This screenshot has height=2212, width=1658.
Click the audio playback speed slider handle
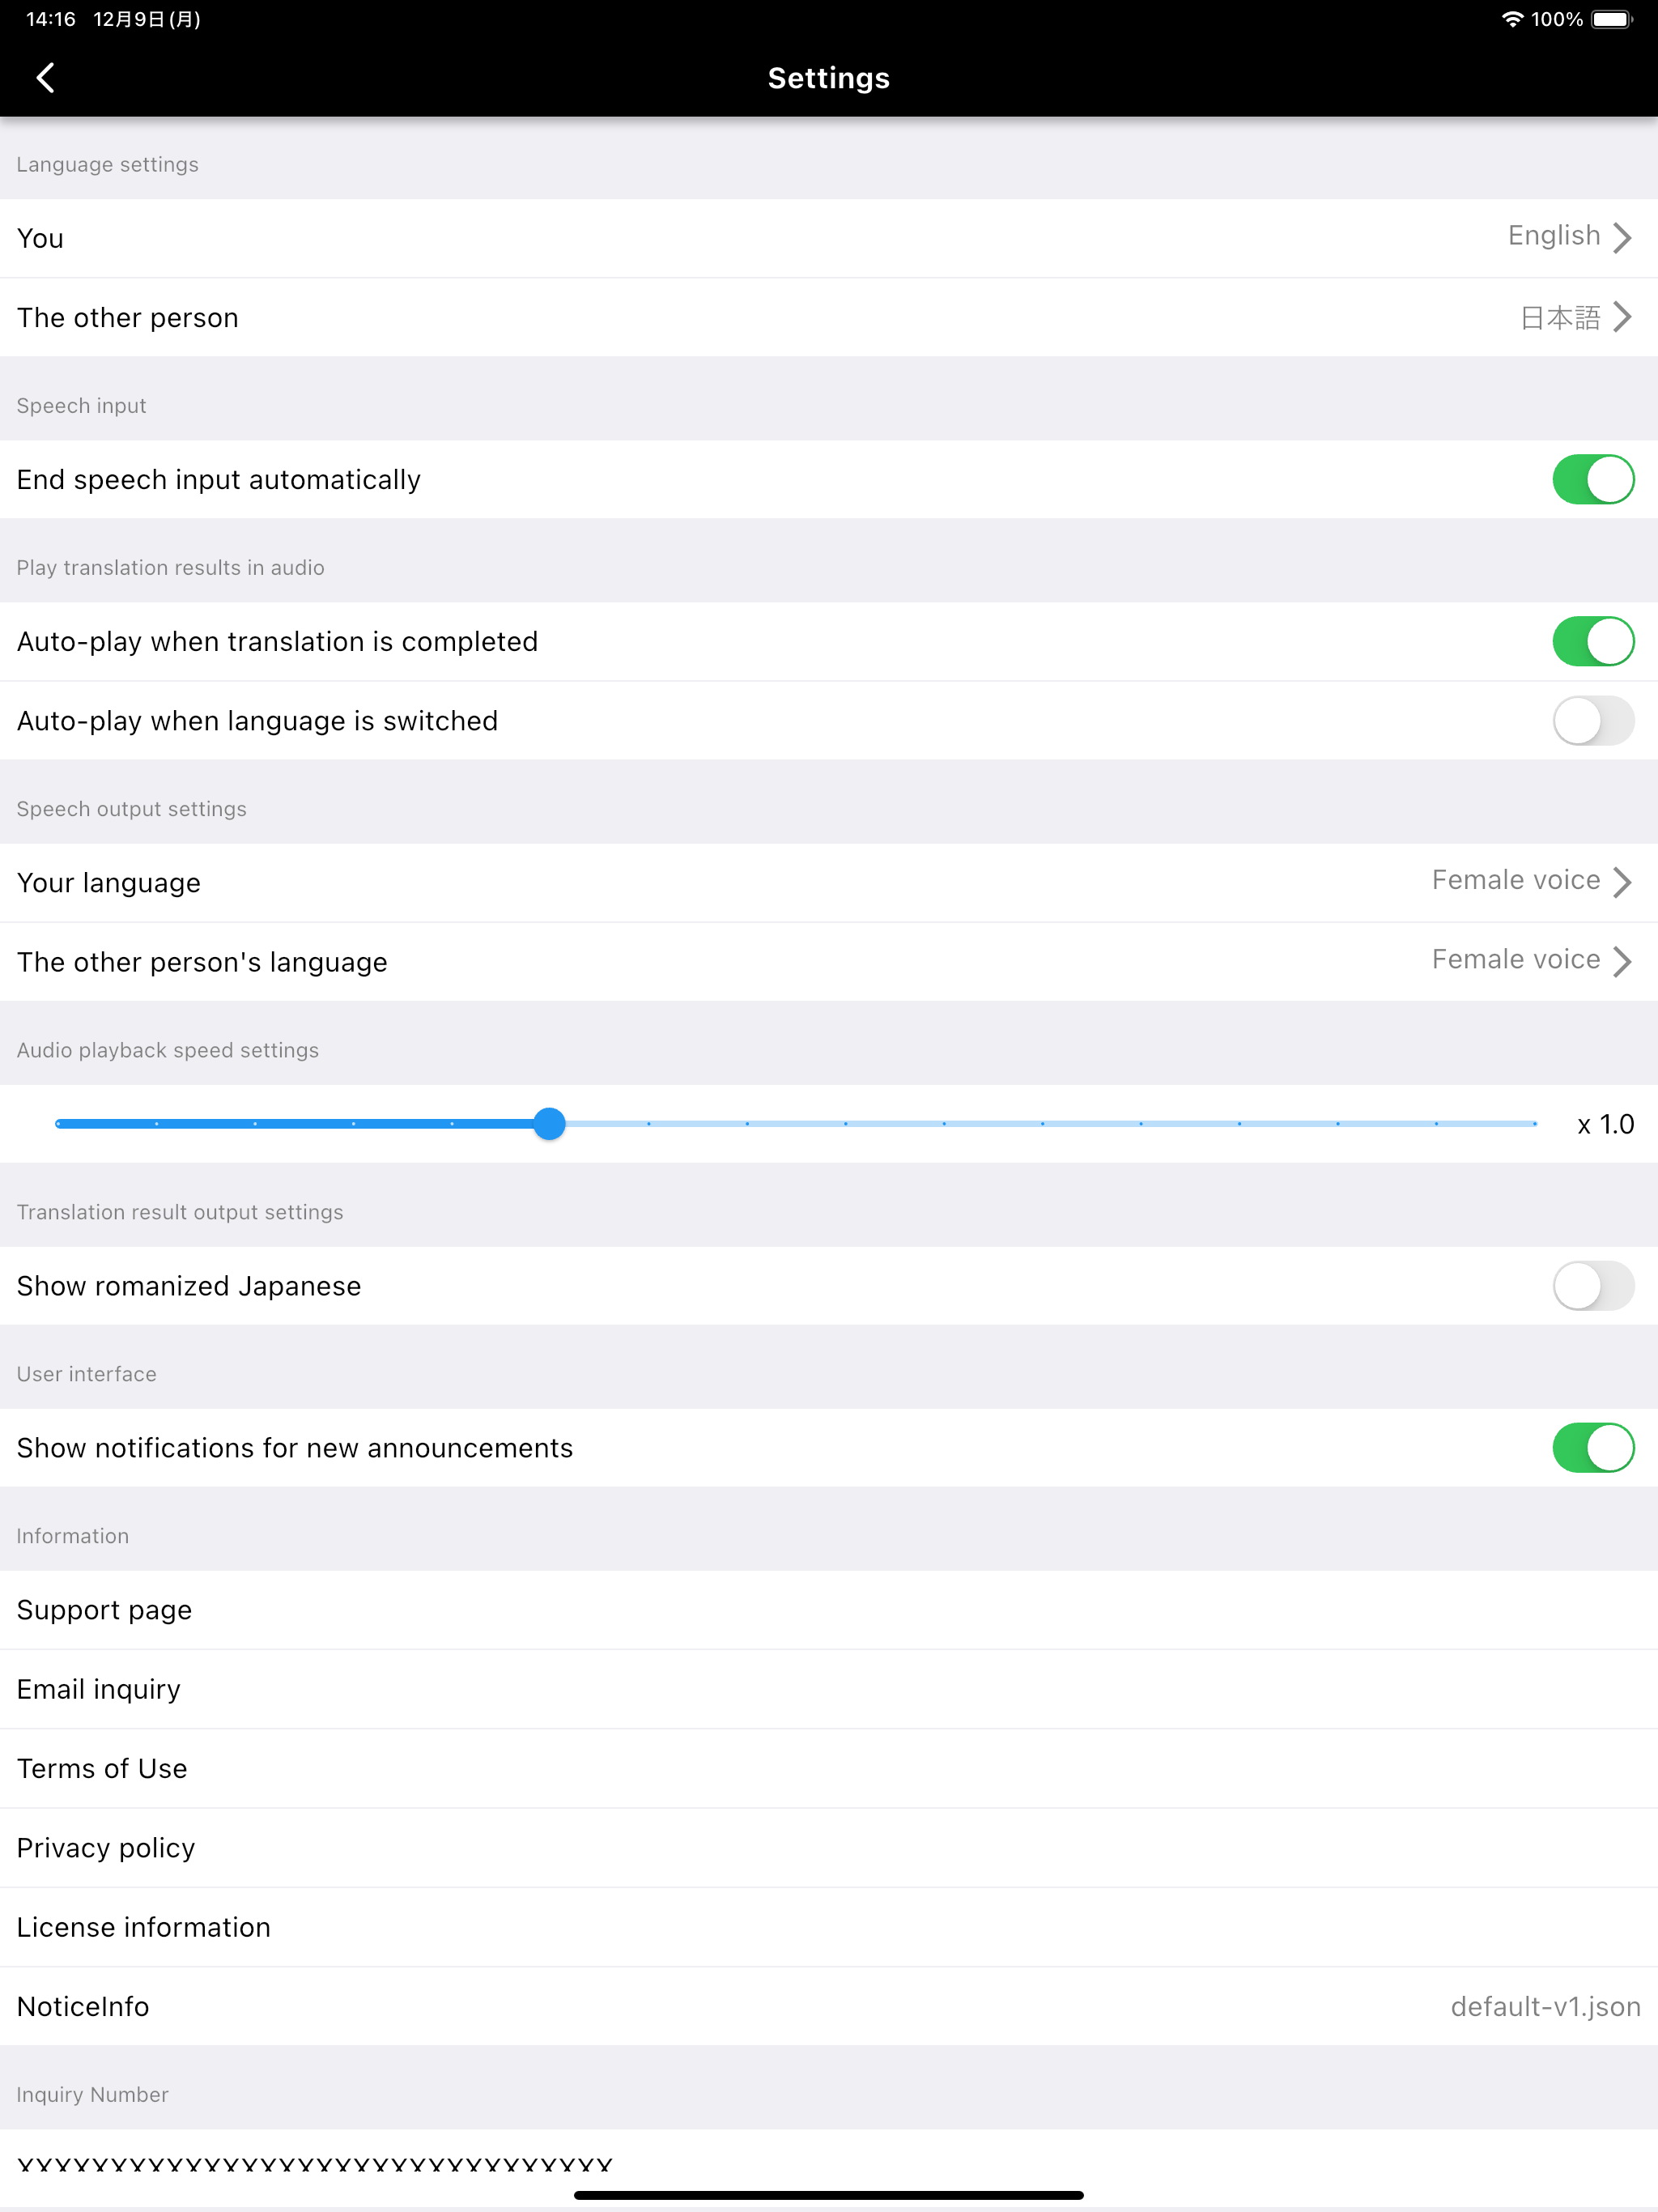click(x=549, y=1124)
